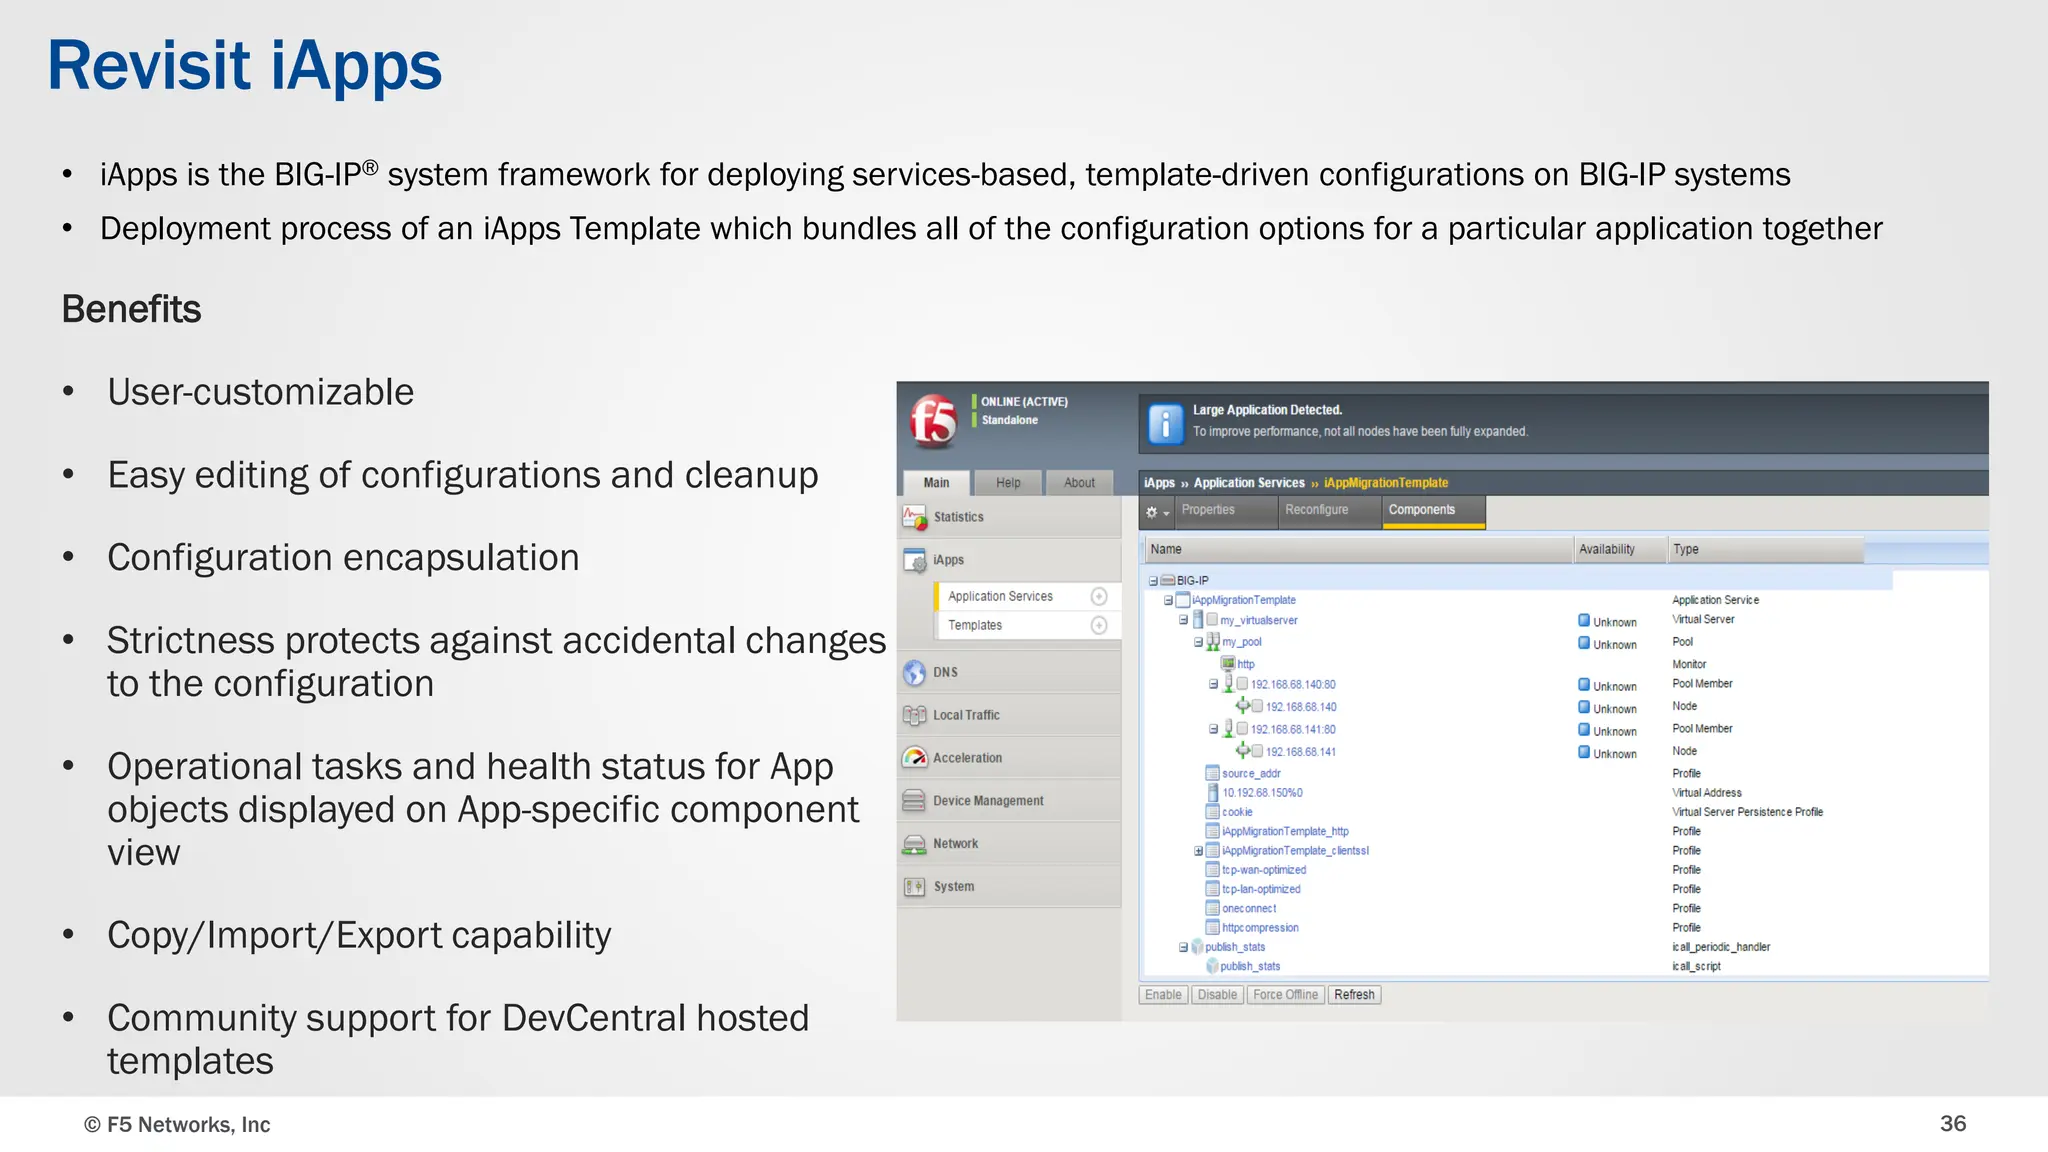The height and width of the screenshot is (1152, 2048).
Task: Switch to the About tab
Action: [1079, 483]
